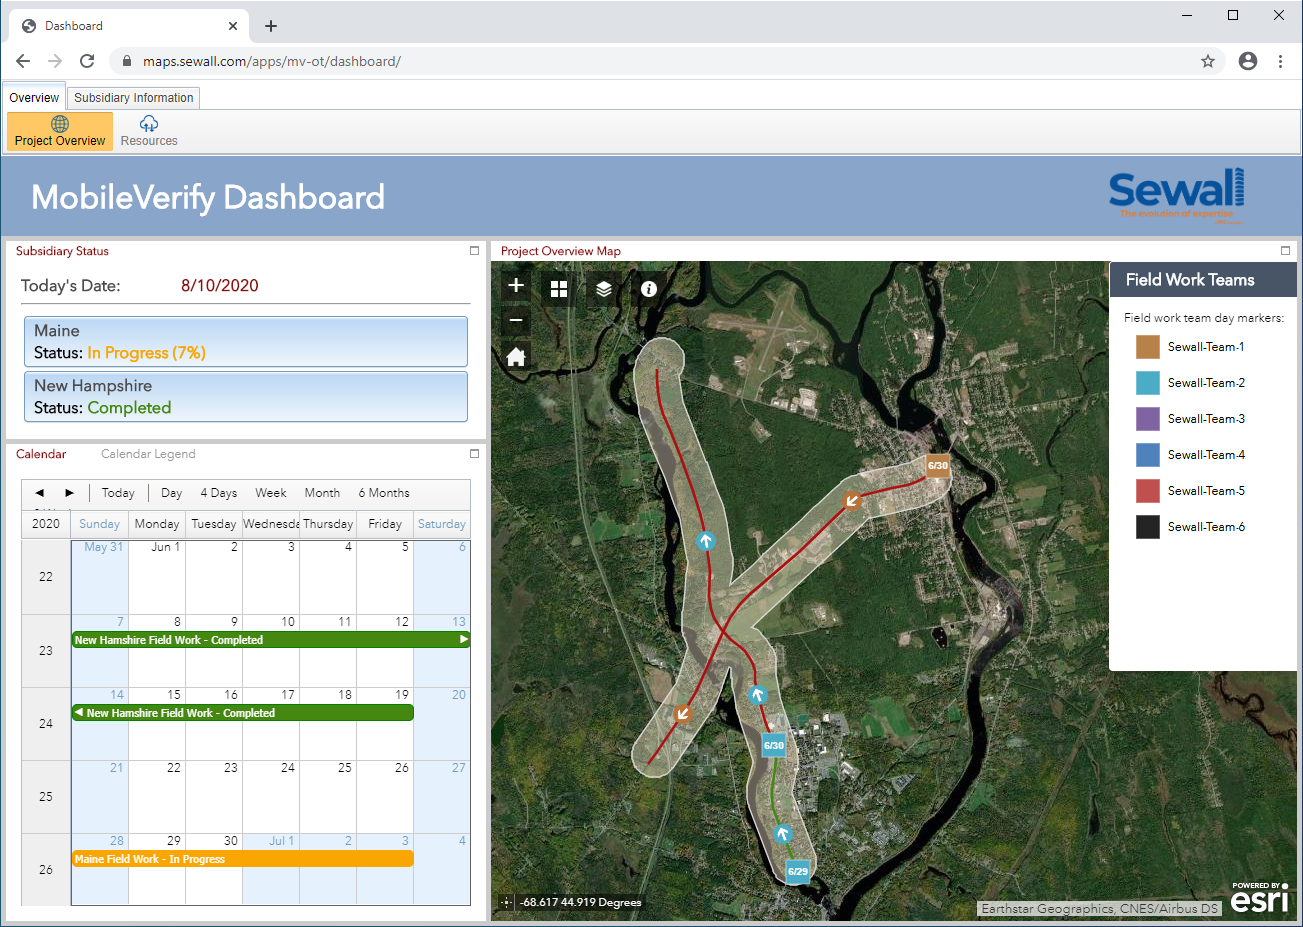Click the Today button in the calendar
The image size is (1303, 927).
[117, 492]
